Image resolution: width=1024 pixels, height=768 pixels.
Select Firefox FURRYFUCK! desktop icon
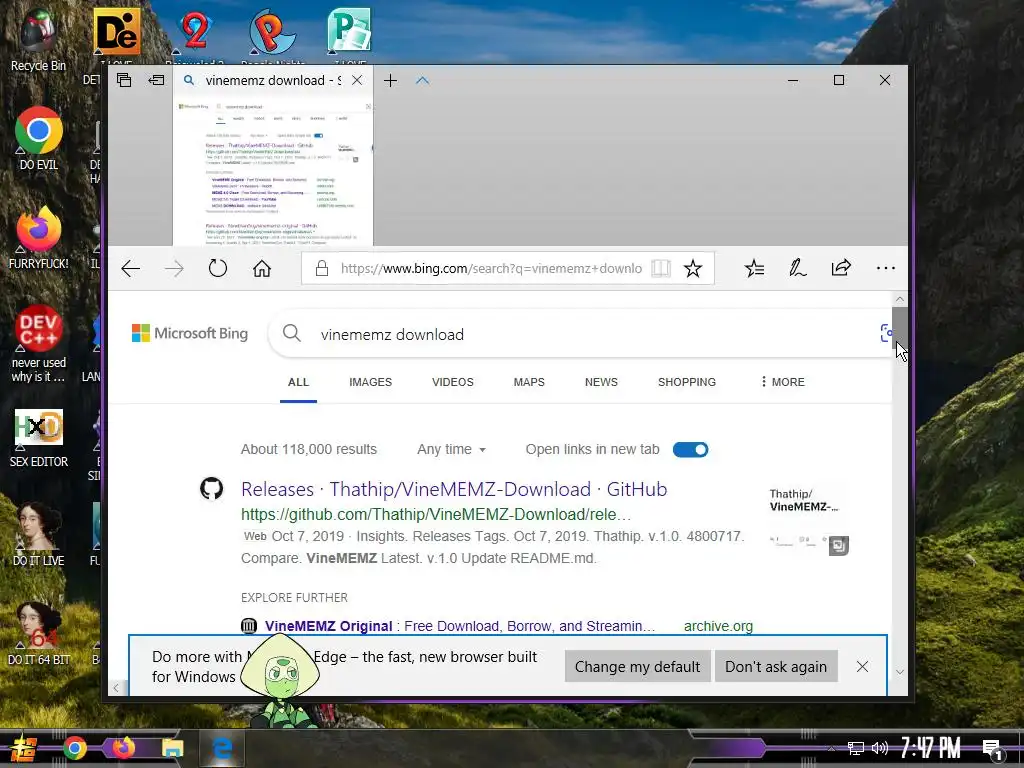coord(39,238)
